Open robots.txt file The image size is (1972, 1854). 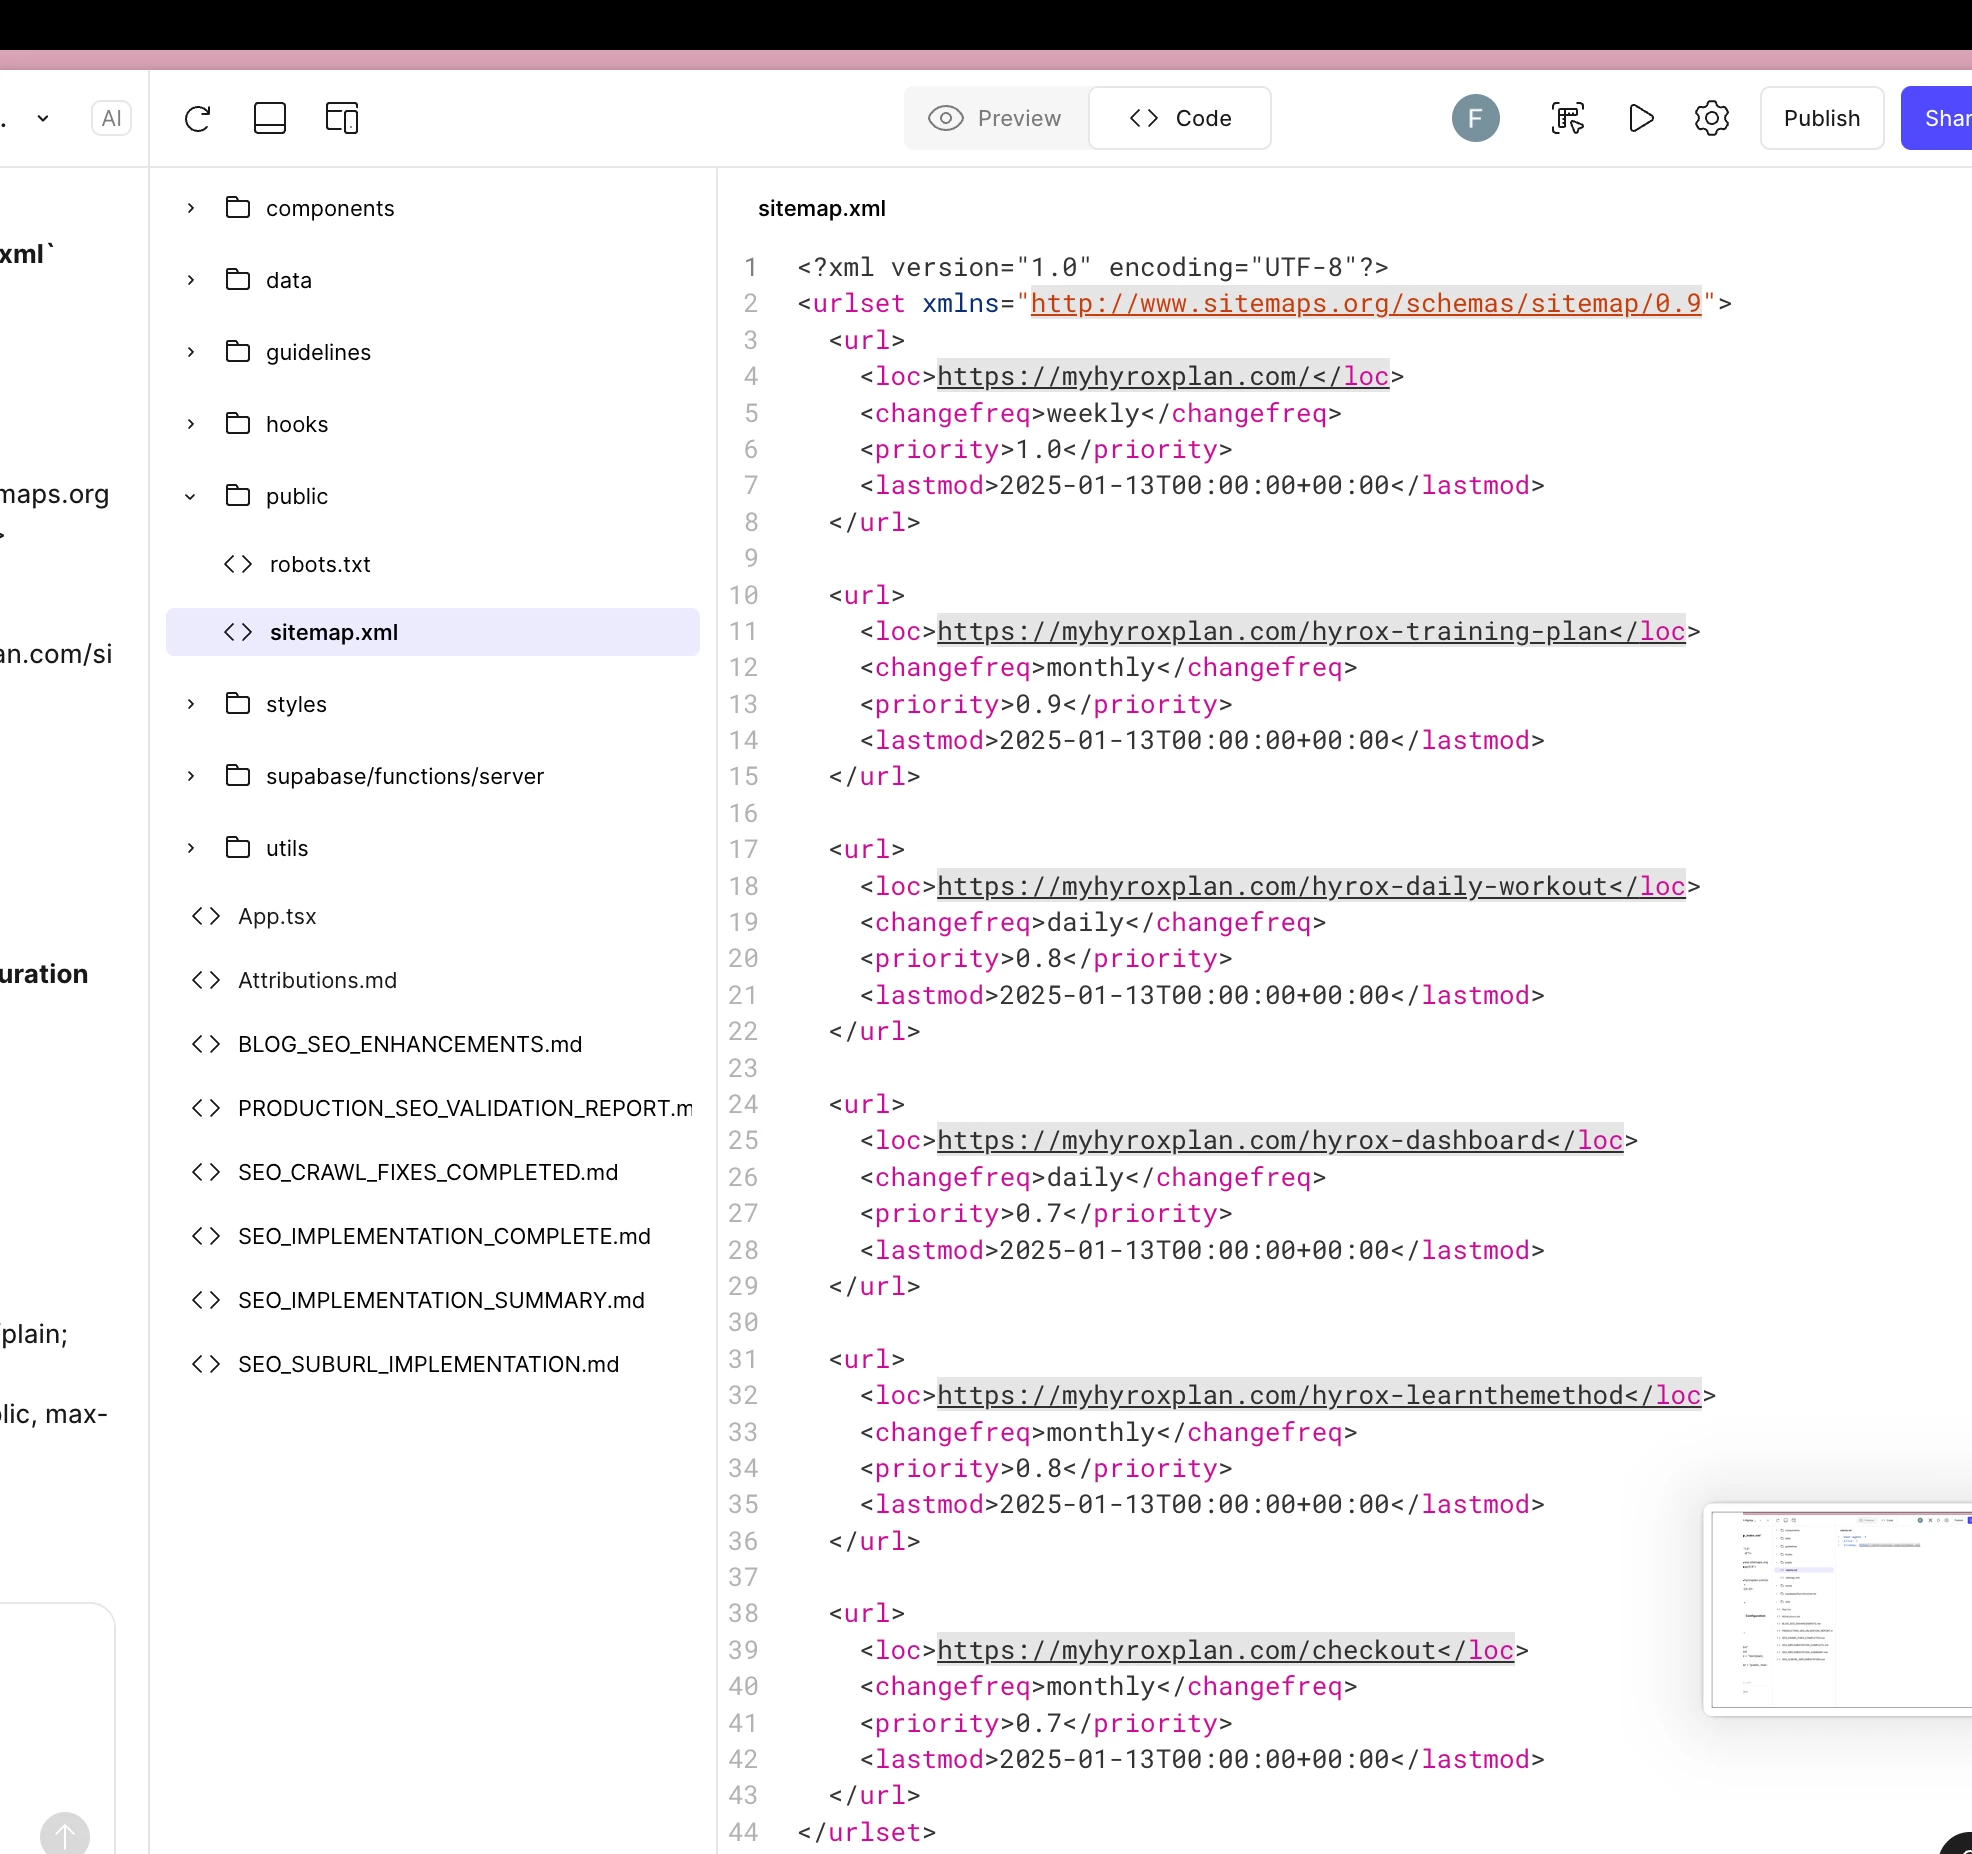pyautogui.click(x=320, y=564)
